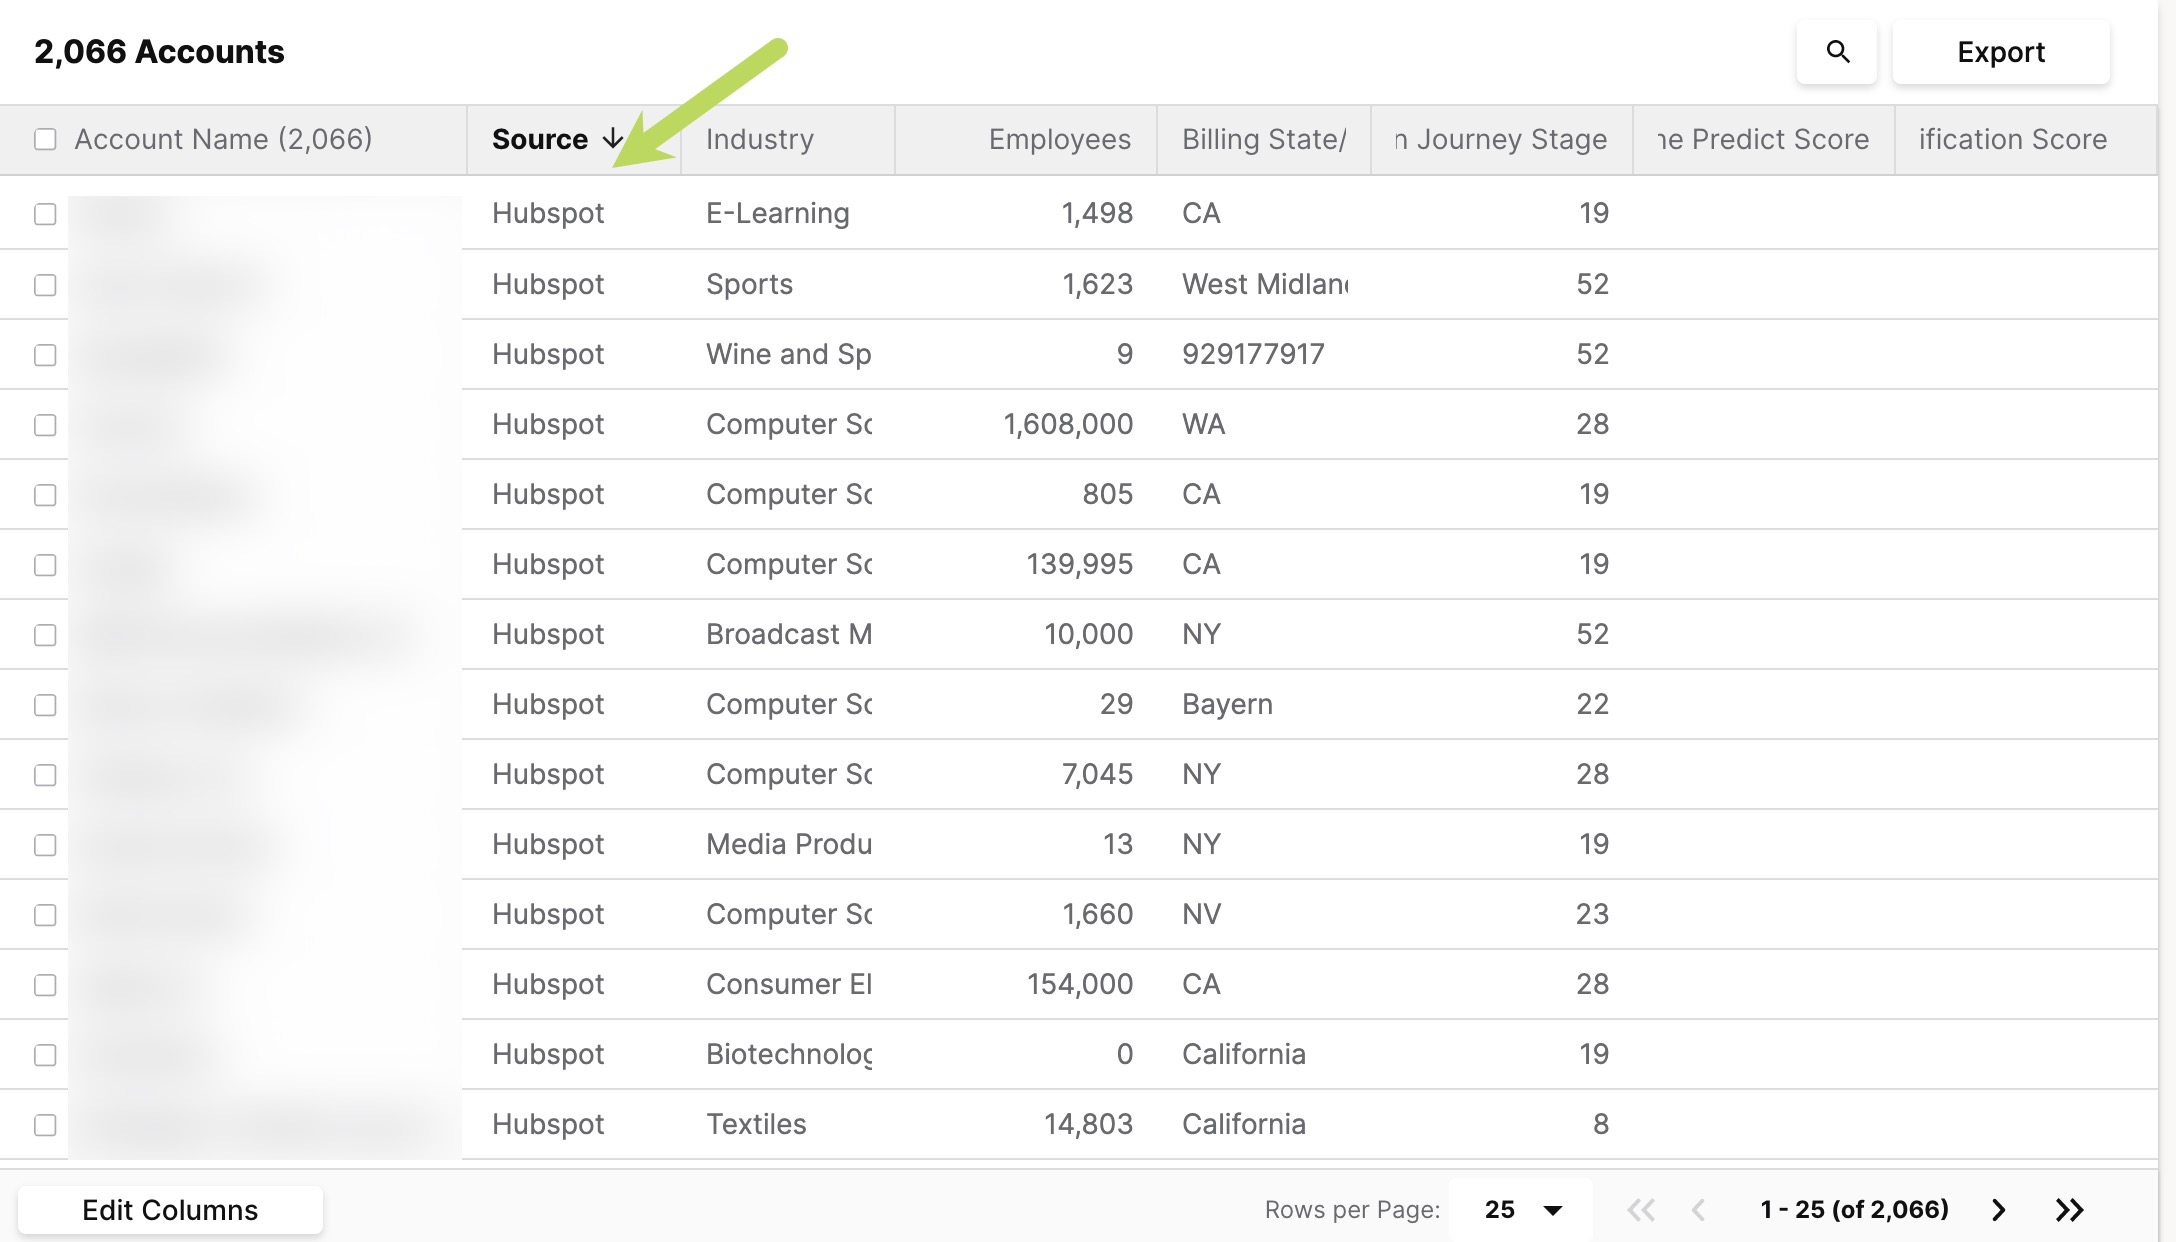Click the Media Produ industry cell

pos(789,844)
